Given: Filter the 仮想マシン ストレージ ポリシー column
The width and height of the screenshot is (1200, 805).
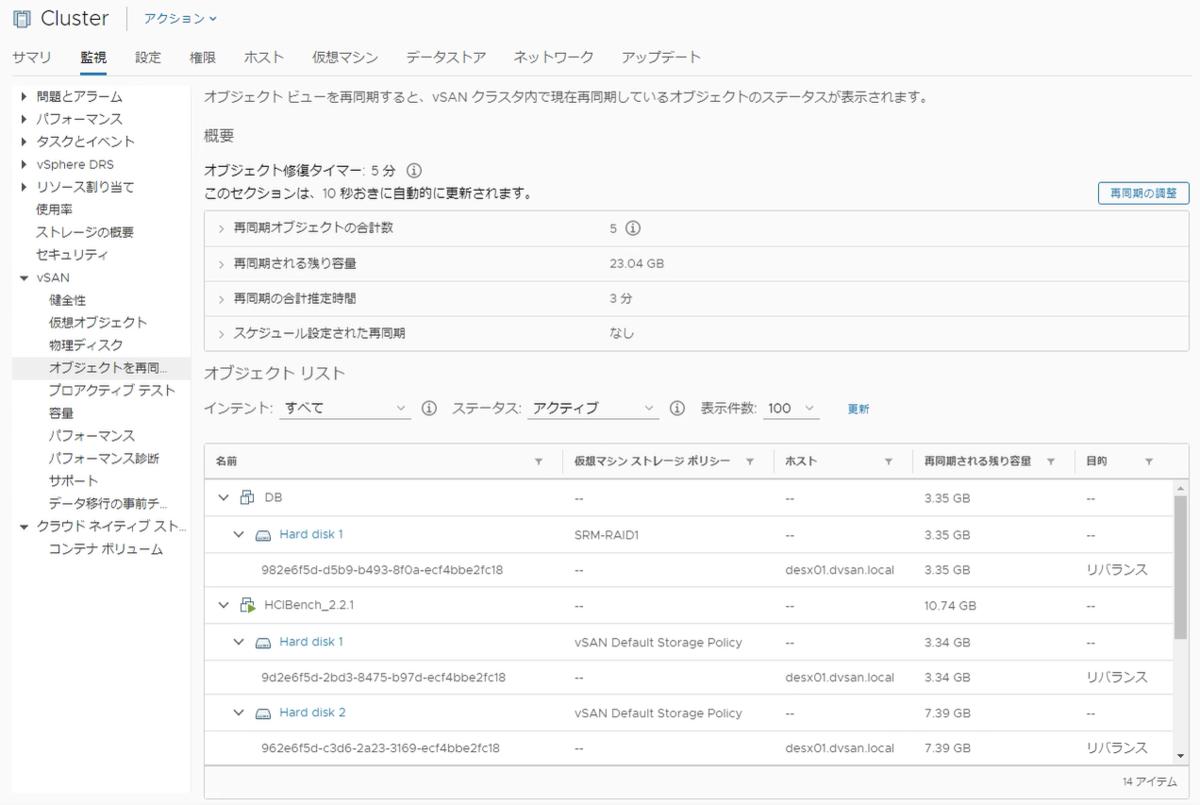Looking at the screenshot, I should tap(752, 462).
